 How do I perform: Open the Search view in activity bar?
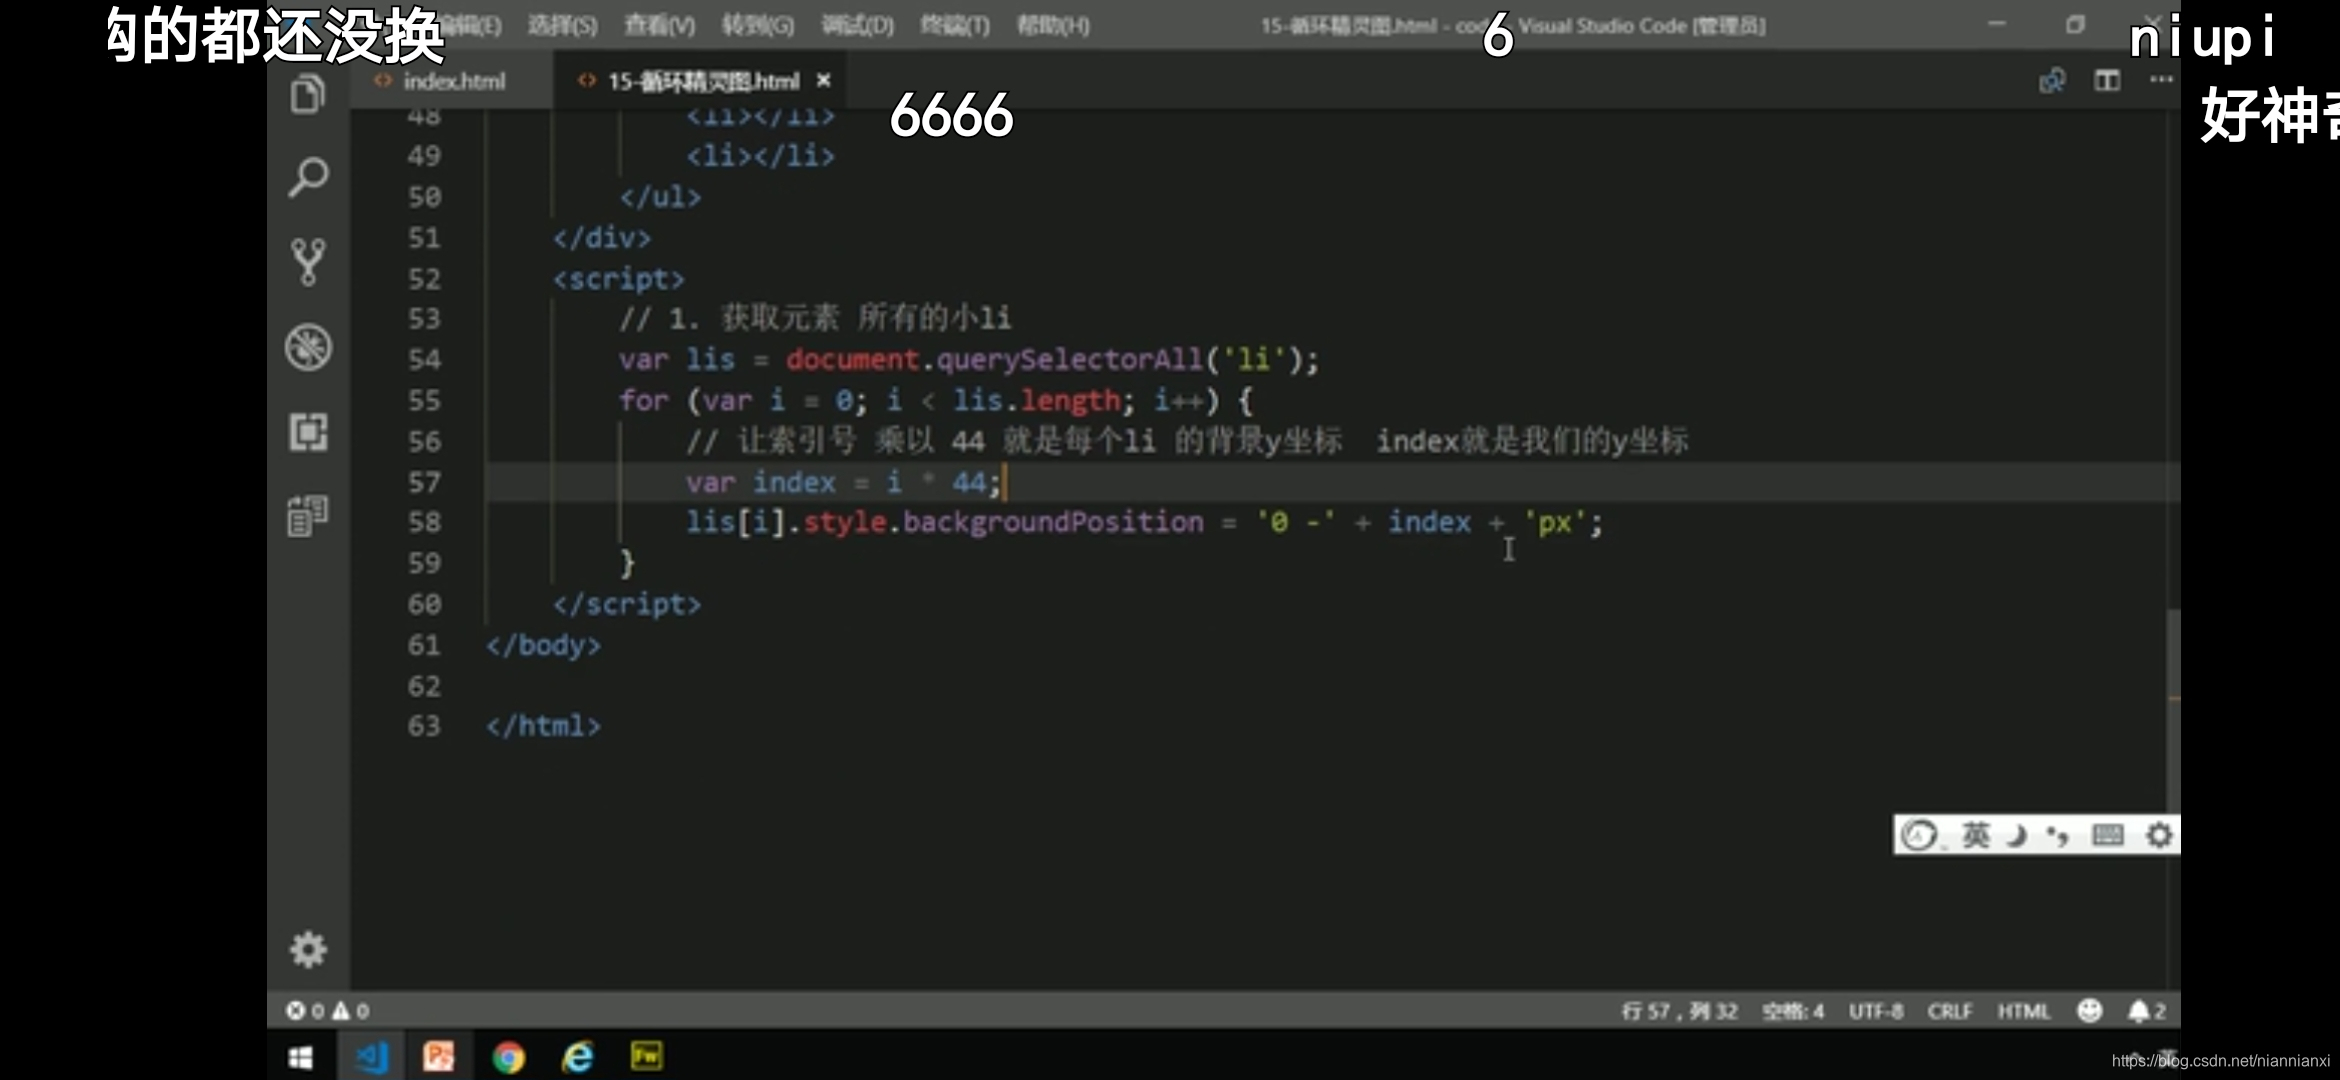tap(308, 178)
